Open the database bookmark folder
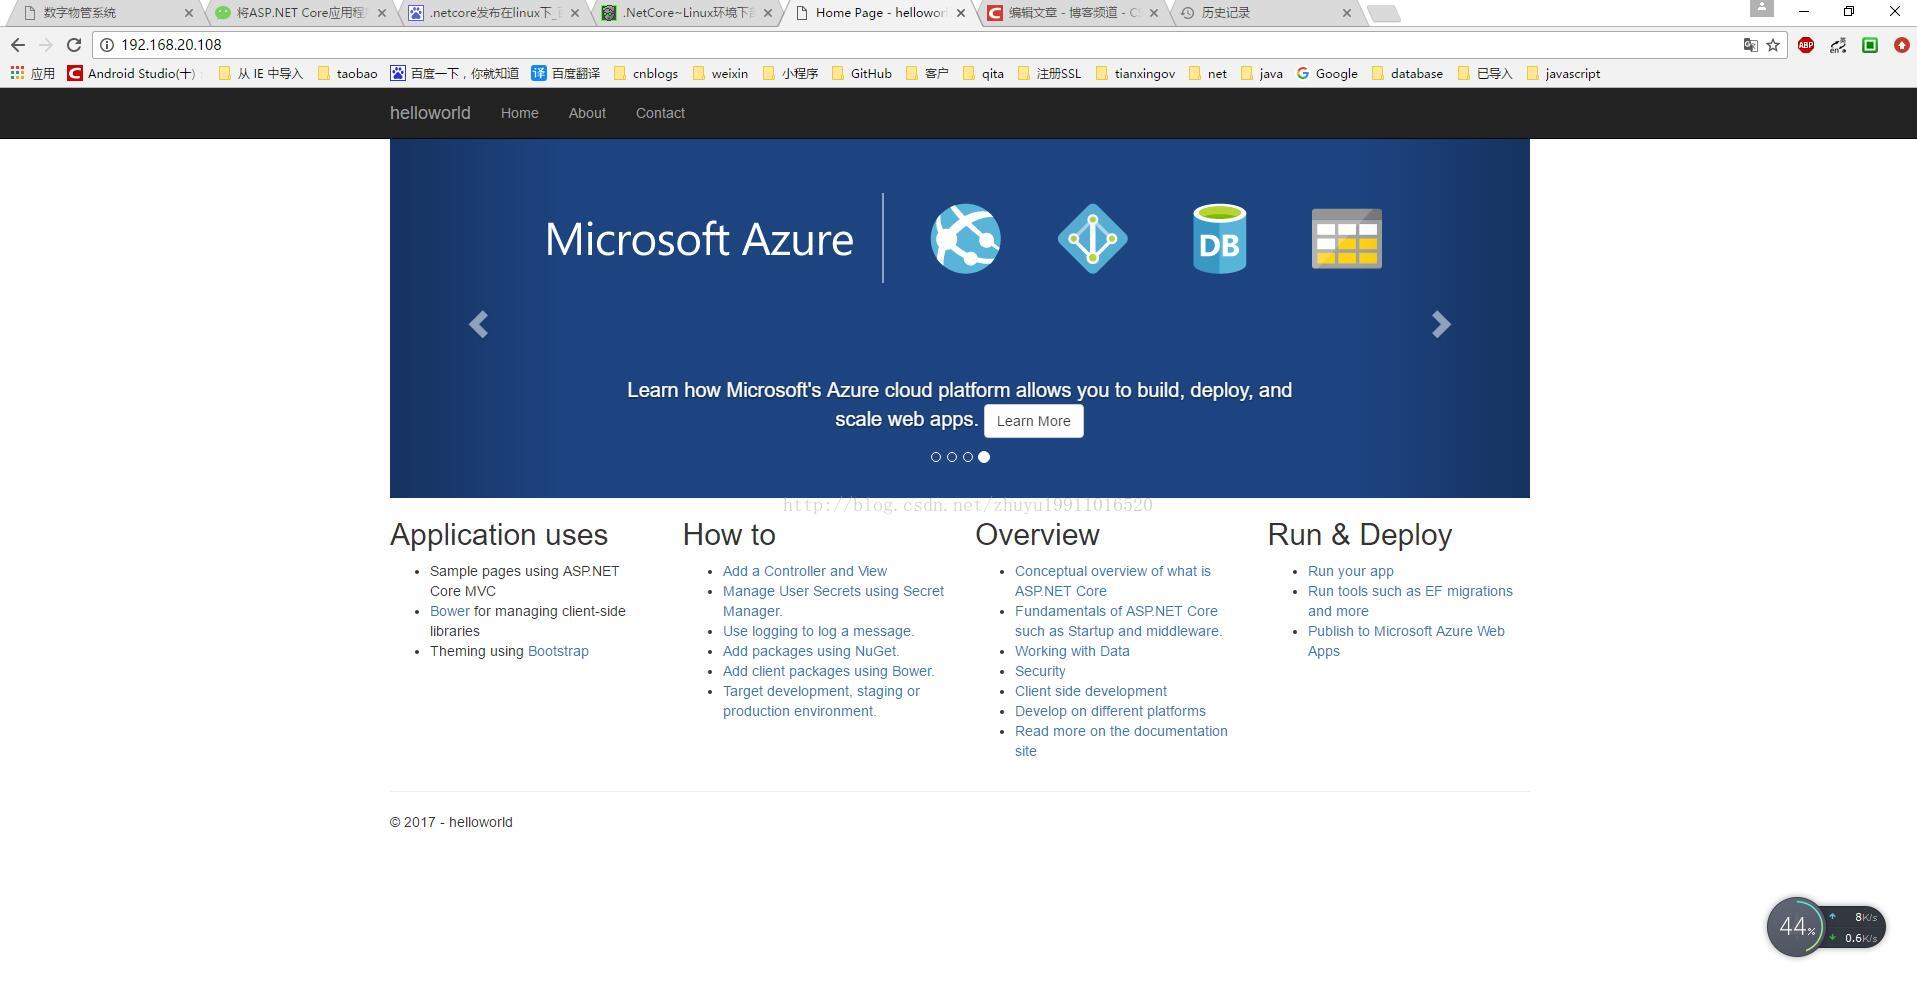 1407,73
